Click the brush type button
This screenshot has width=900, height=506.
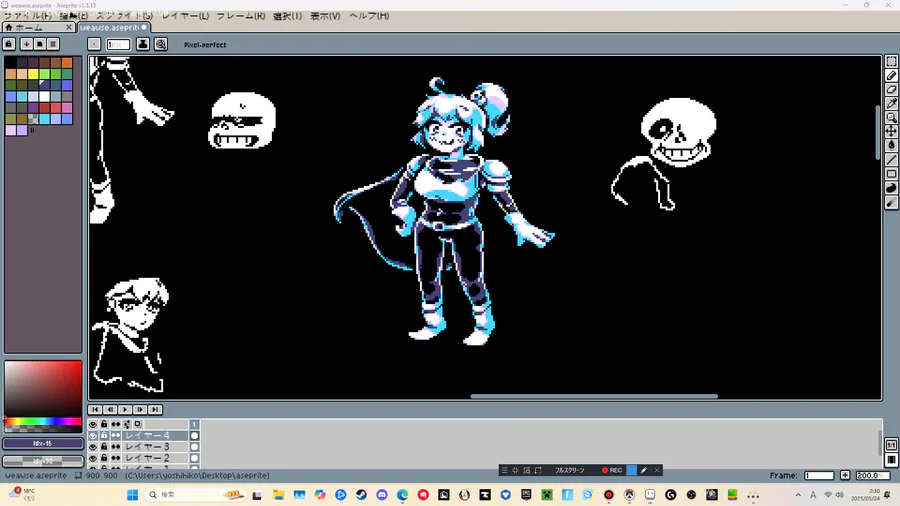[x=94, y=44]
